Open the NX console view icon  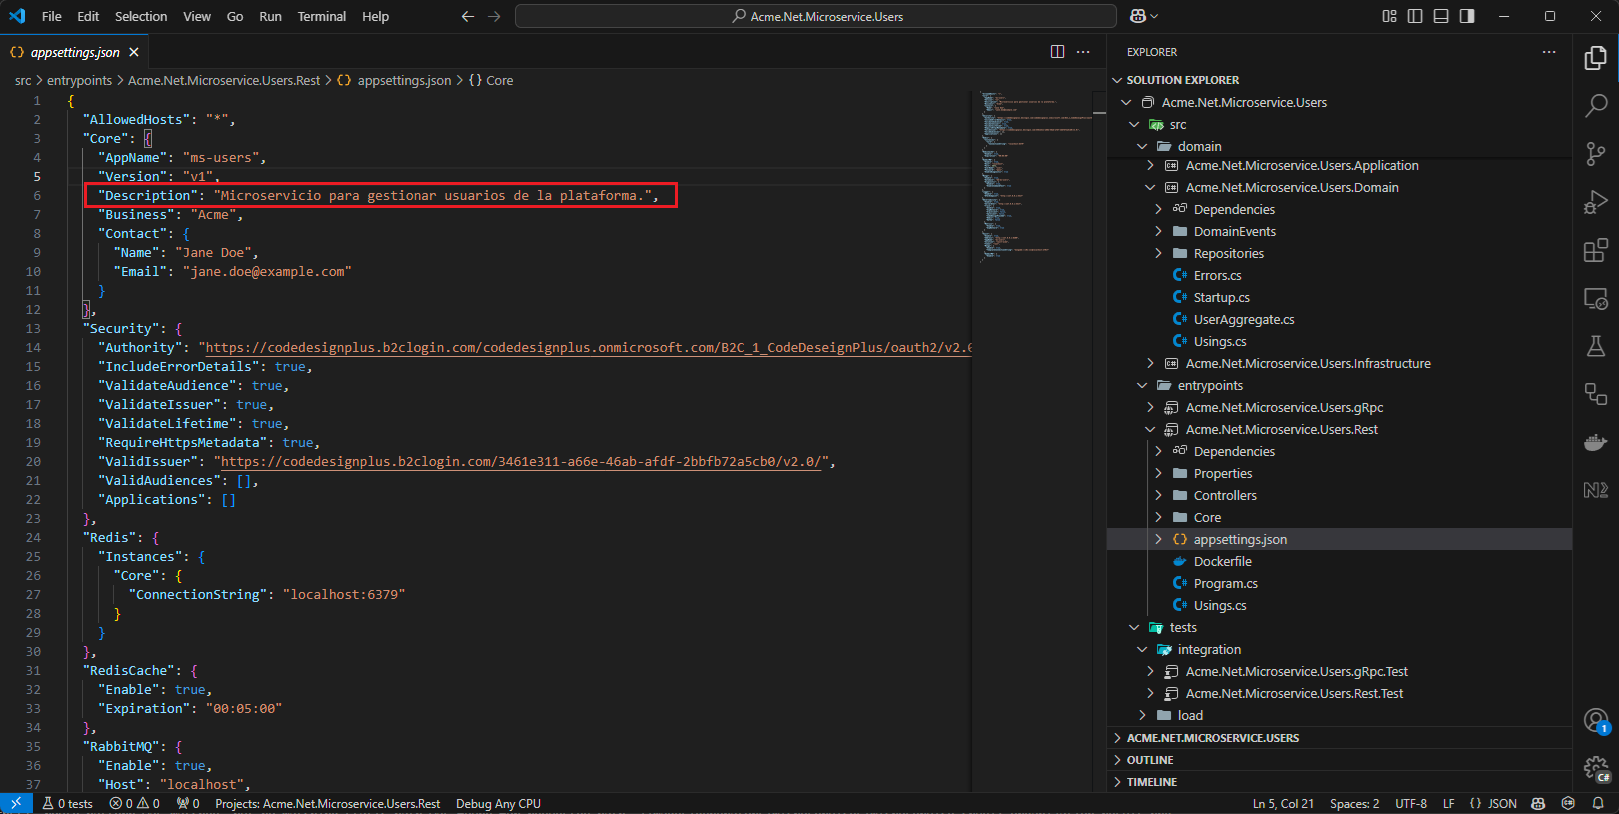(1596, 490)
